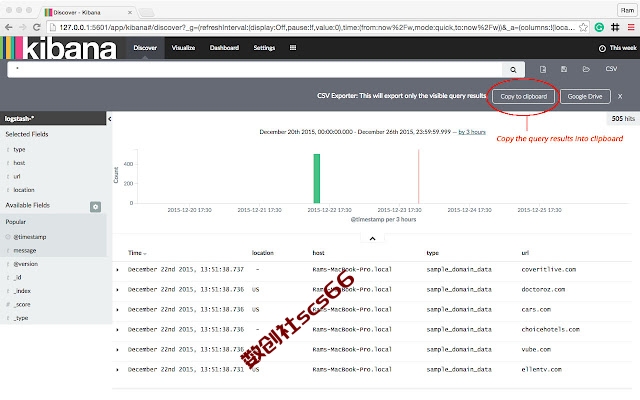Select the type field in Selected Fields
This screenshot has width=640, height=400.
pos(19,149)
